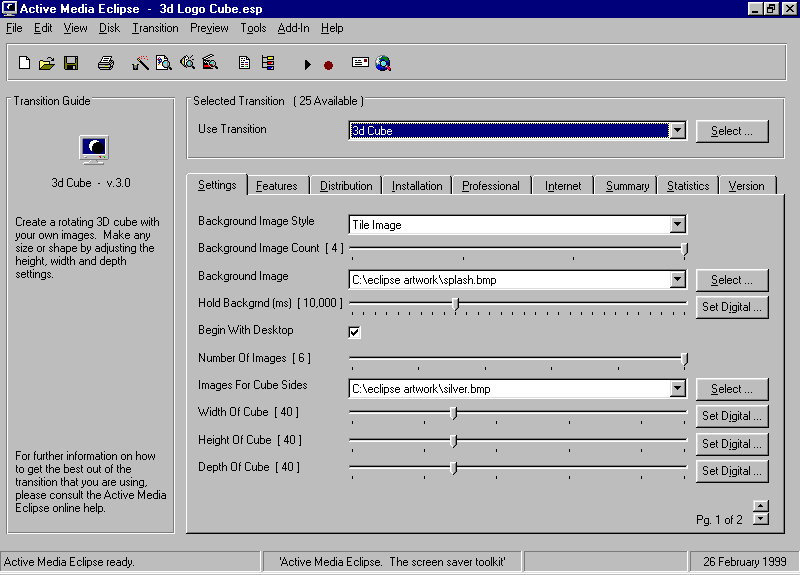
Task: Click the Save floppy disk icon
Action: tap(71, 63)
